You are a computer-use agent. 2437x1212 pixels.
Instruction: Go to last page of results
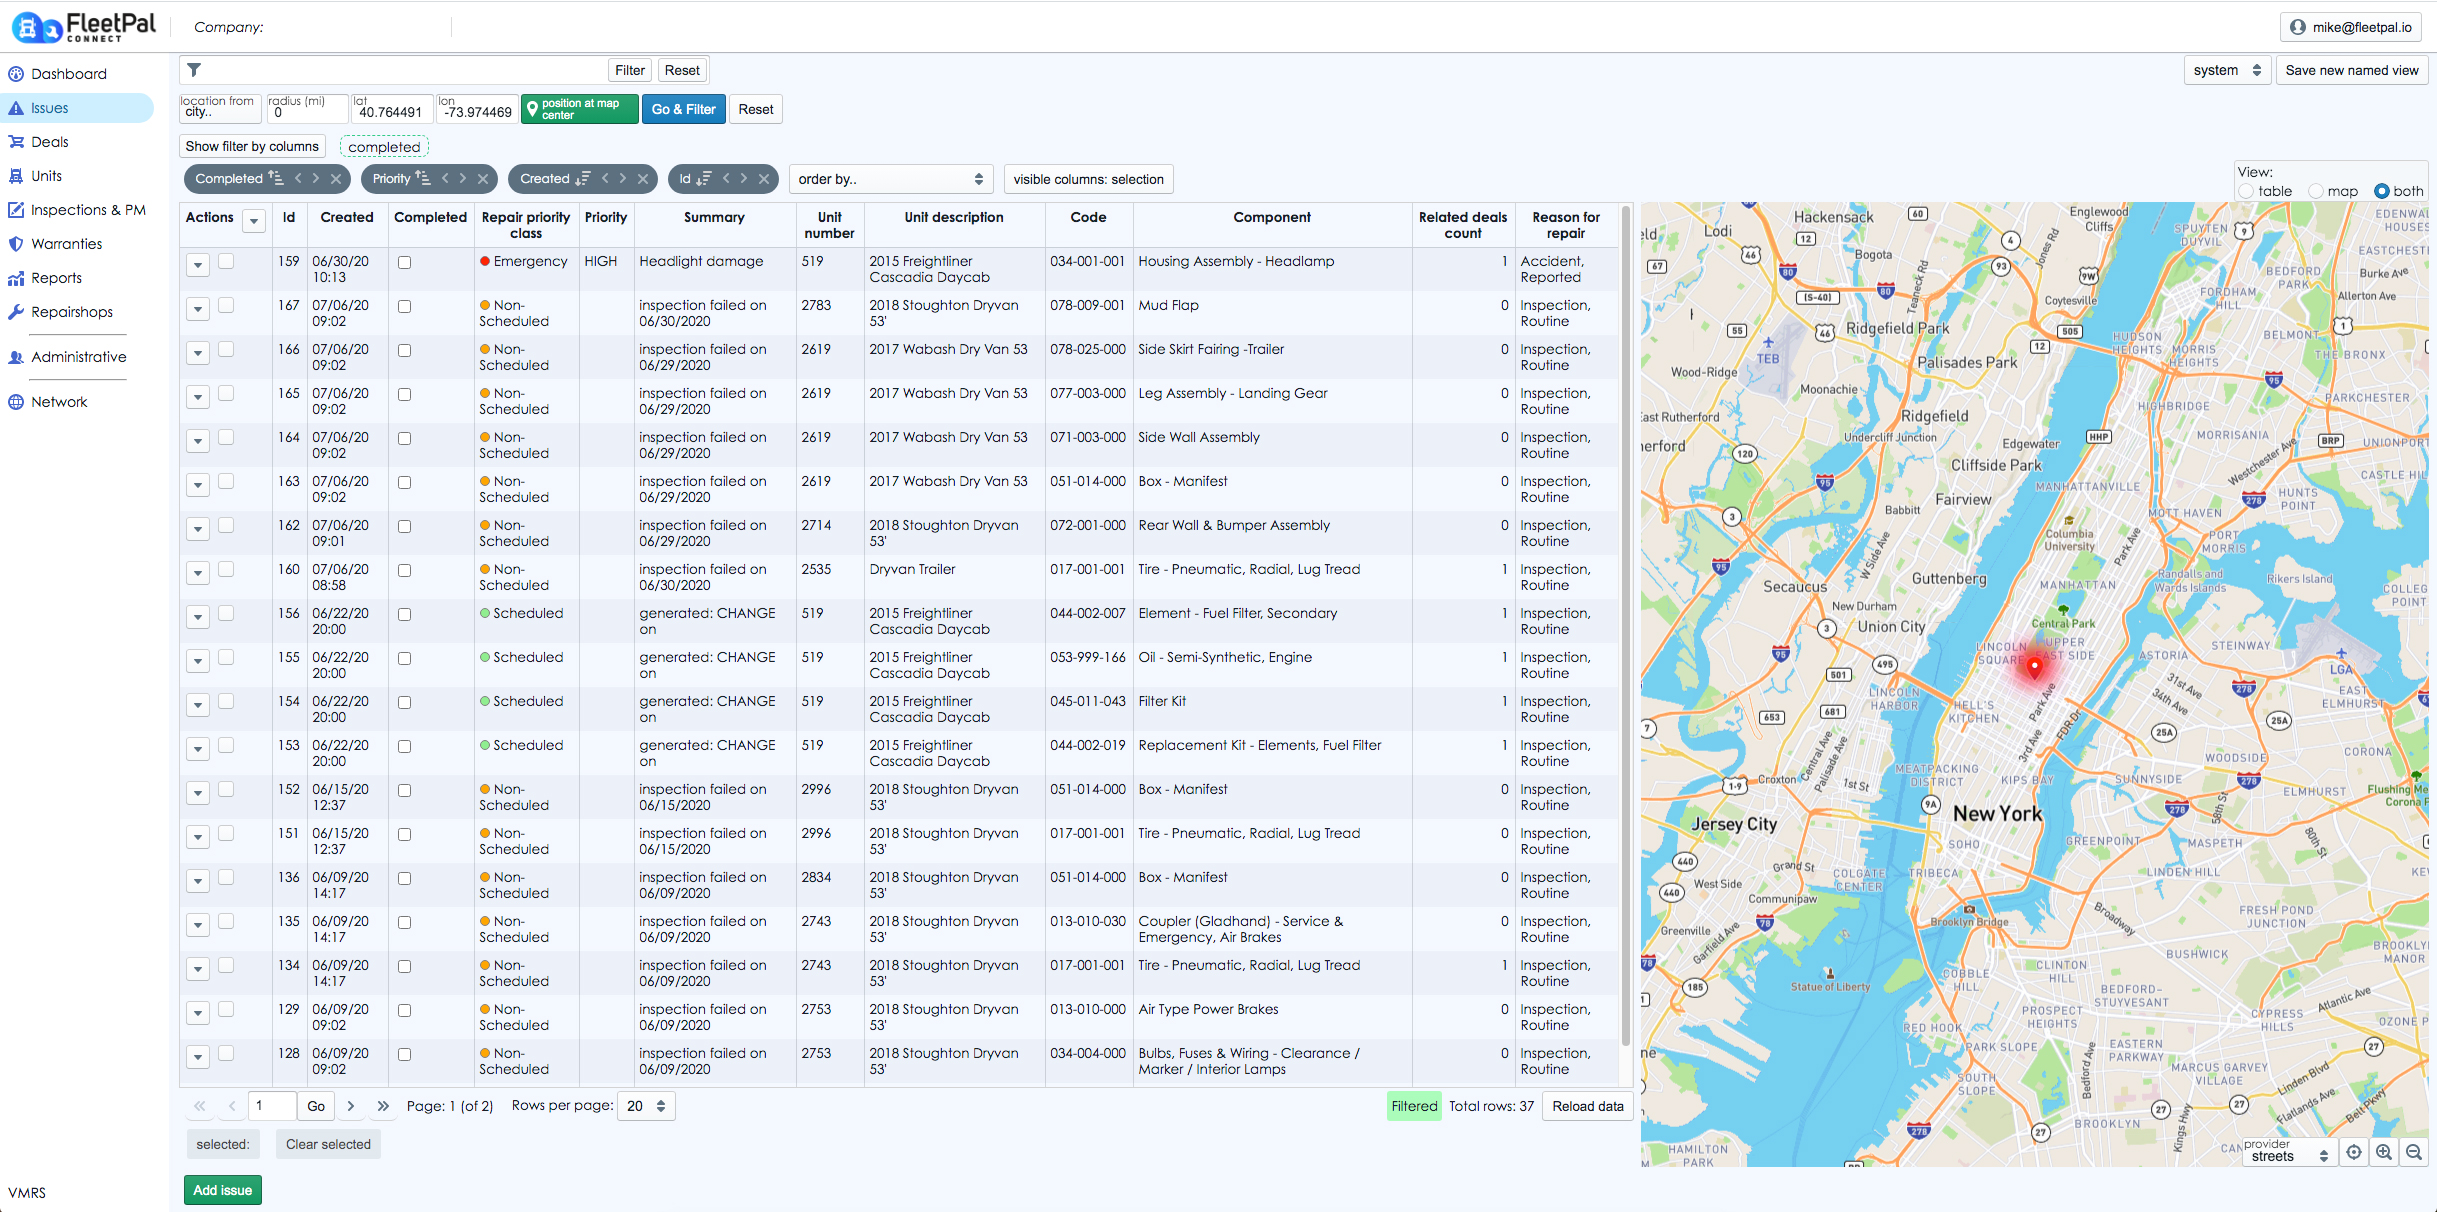pos(383,1106)
